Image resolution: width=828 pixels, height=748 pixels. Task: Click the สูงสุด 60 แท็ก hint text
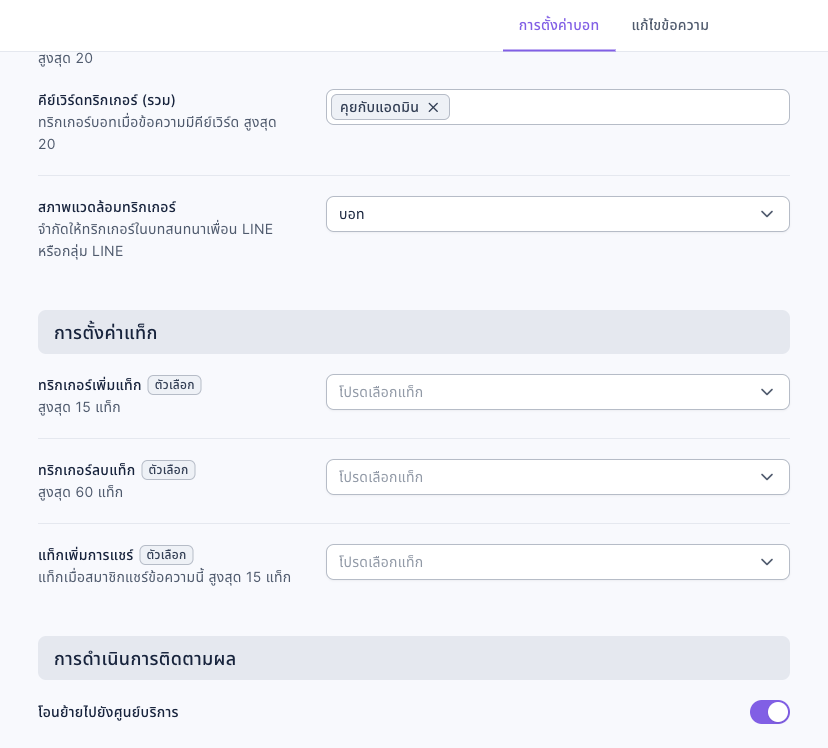pos(80,492)
